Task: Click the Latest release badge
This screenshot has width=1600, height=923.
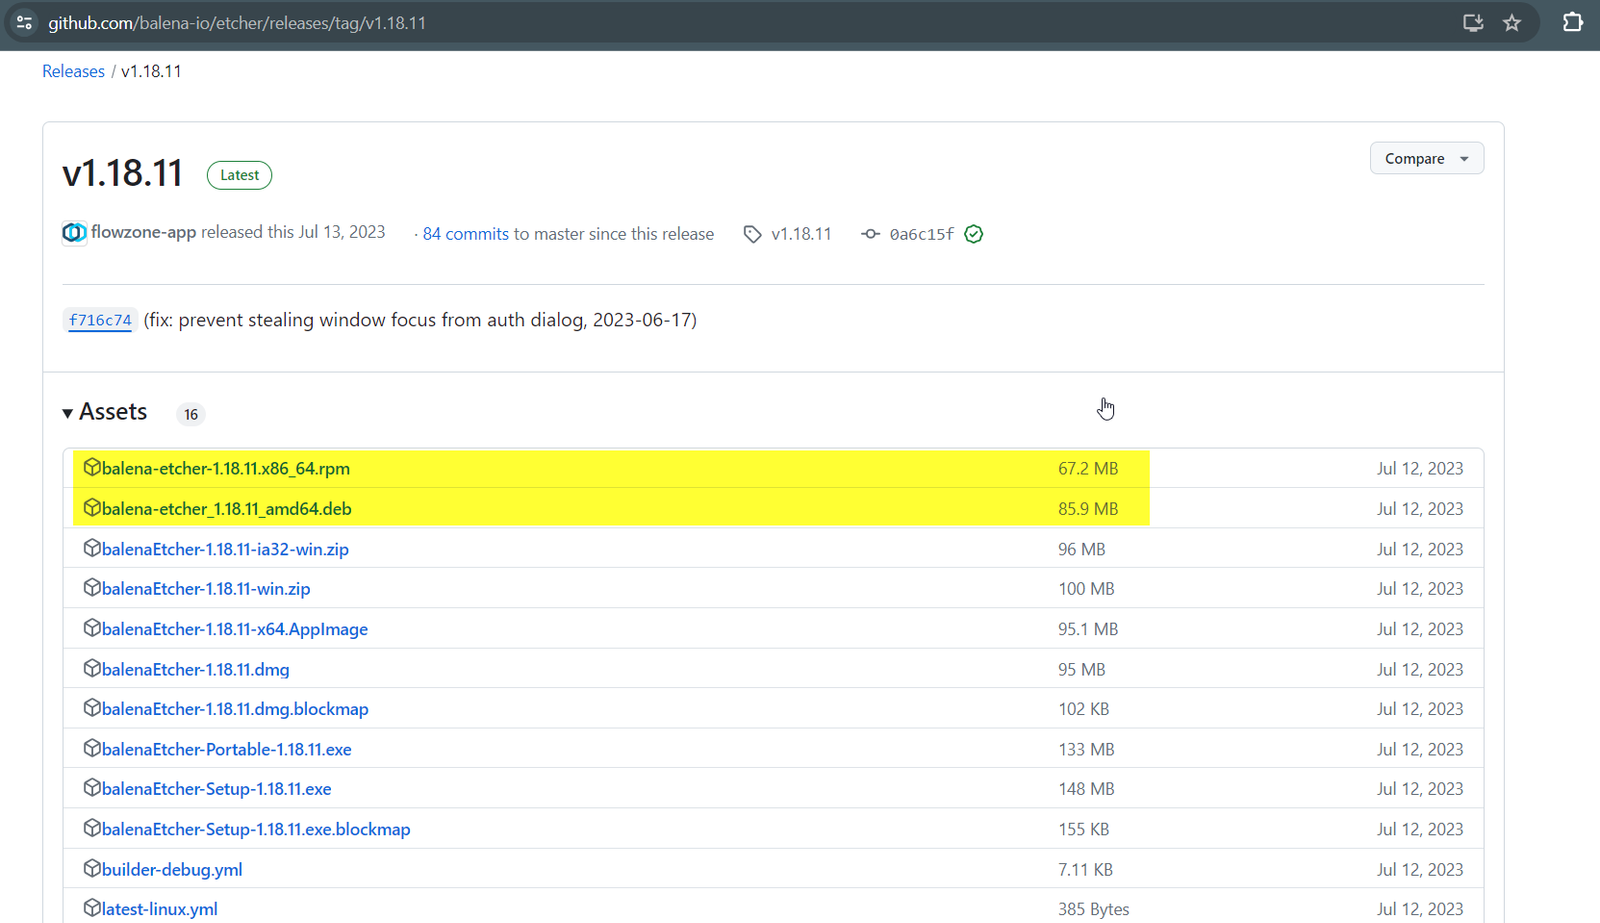Action: click(x=240, y=175)
